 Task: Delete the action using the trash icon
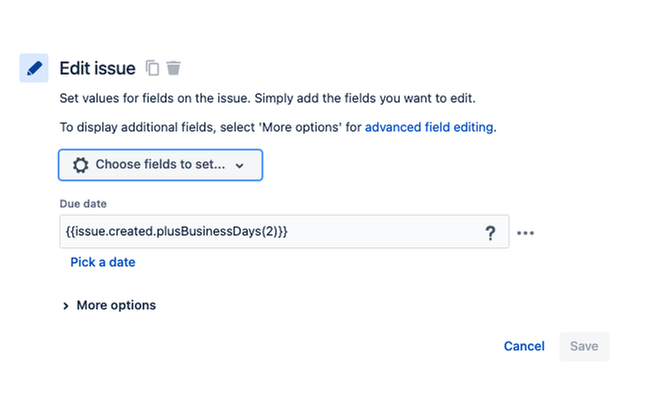tap(173, 68)
